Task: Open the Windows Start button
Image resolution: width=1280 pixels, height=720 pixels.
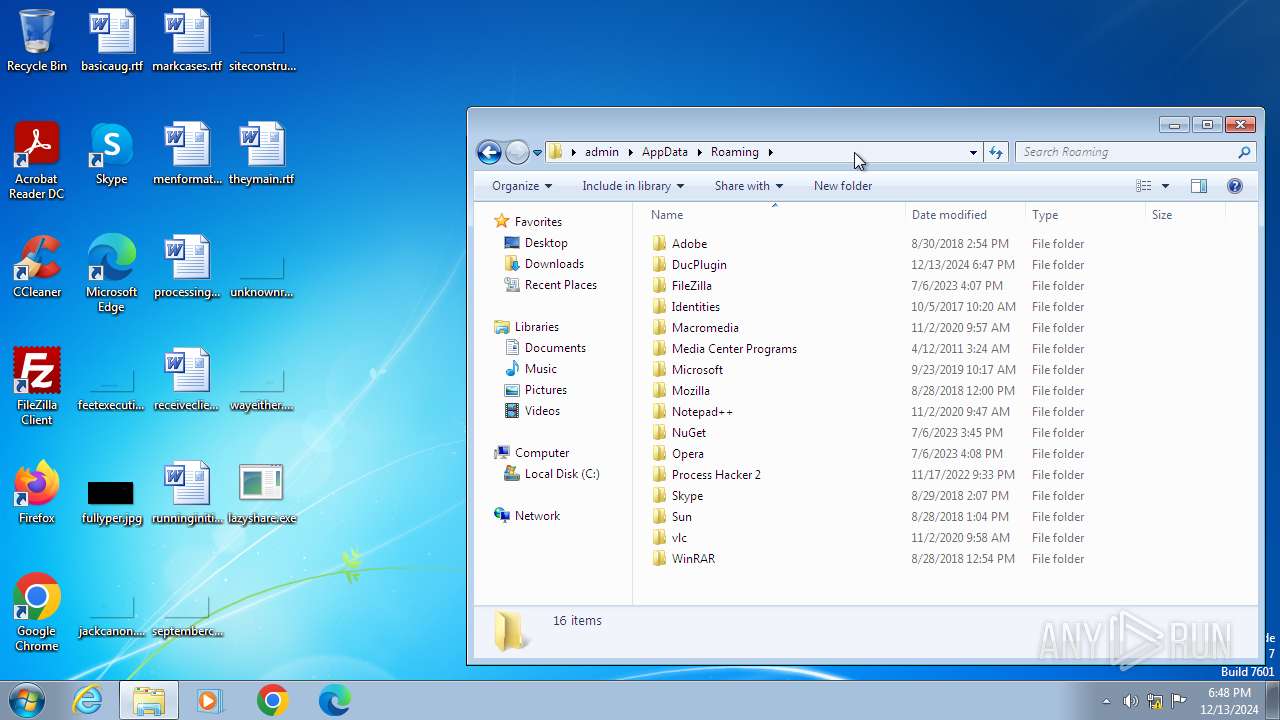Action: pos(27,700)
